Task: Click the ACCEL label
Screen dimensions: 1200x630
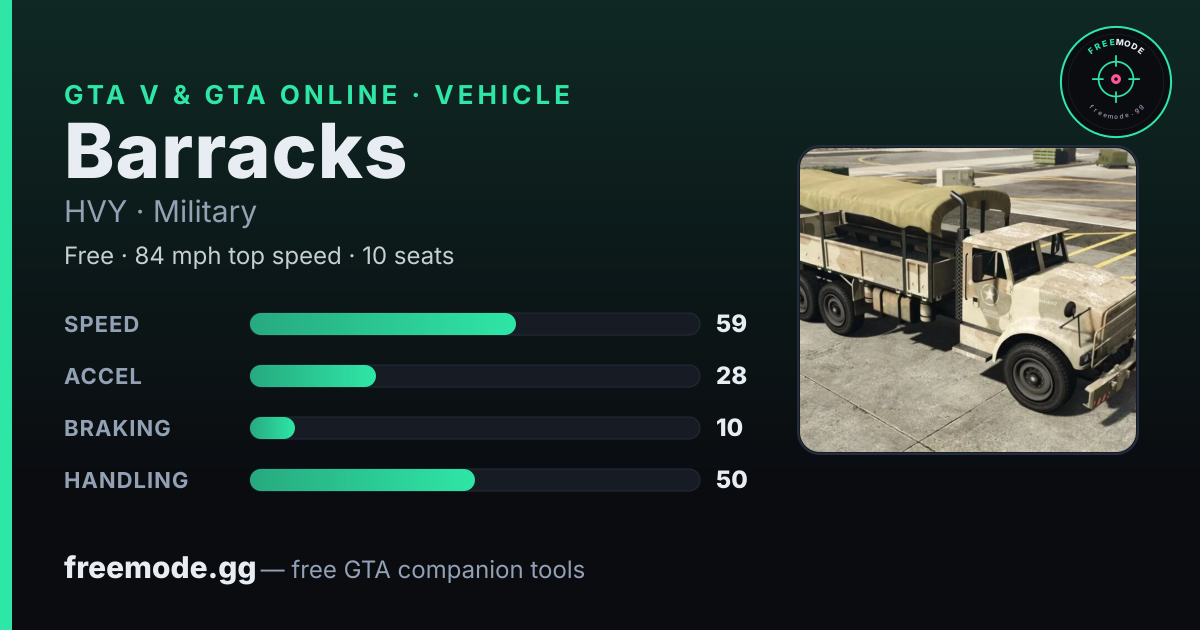Action: click(103, 376)
